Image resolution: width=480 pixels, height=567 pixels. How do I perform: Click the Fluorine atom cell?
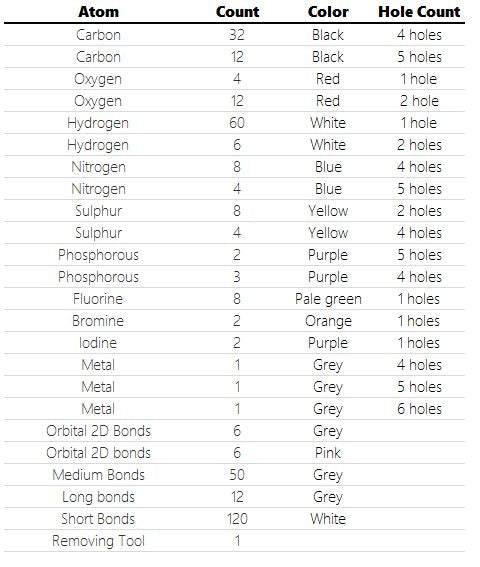coord(98,299)
